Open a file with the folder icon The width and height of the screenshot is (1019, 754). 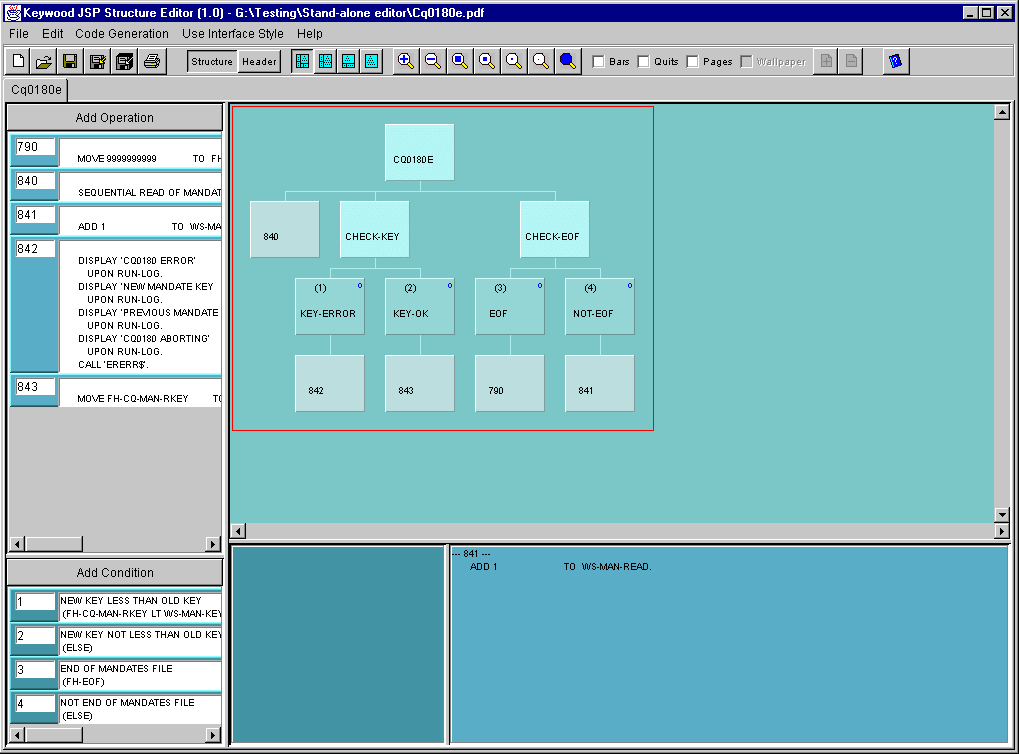coord(44,62)
